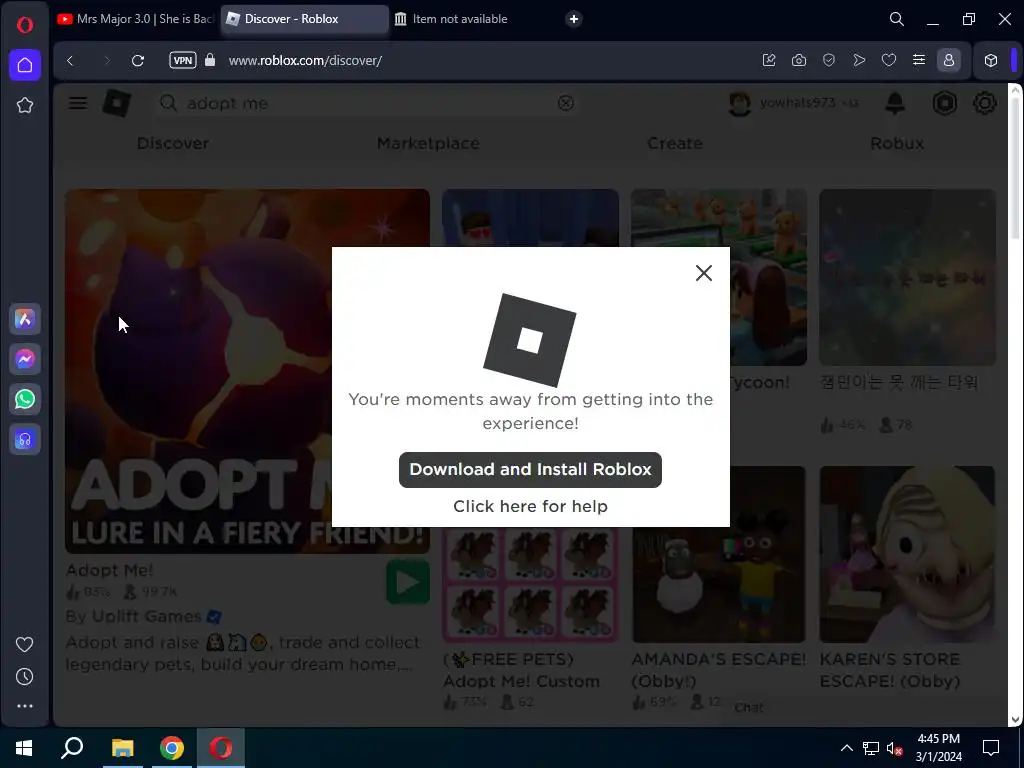Click the adopt me search field
Image resolution: width=1024 pixels, height=768 pixels.
click(366, 103)
